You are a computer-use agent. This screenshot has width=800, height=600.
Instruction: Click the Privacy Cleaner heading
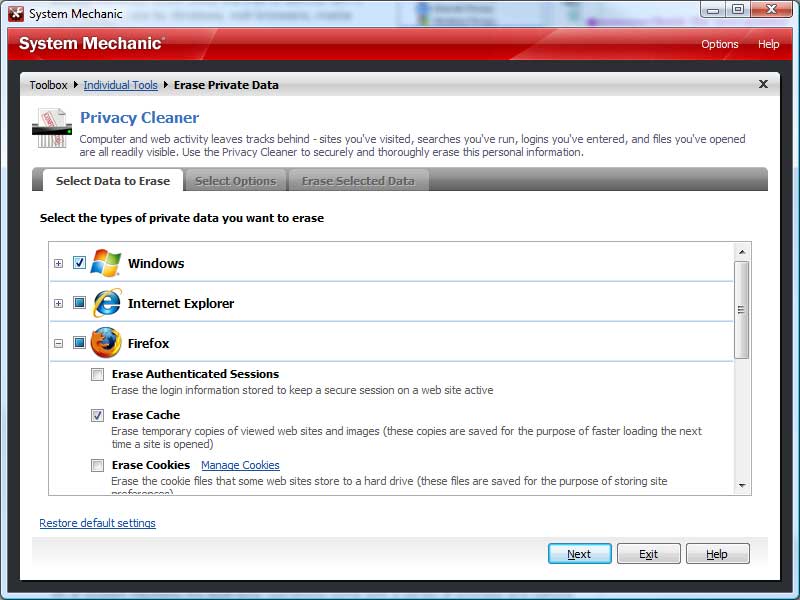(139, 117)
